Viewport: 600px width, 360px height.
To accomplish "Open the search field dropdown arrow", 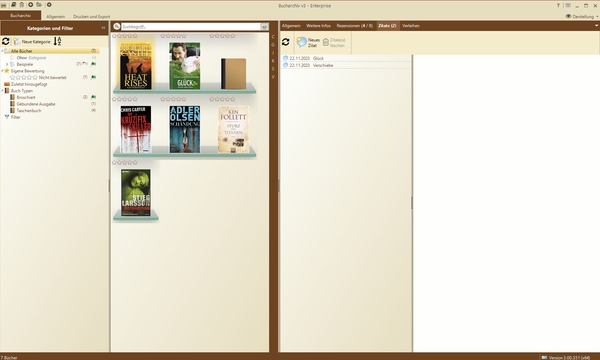I will tap(264, 27).
